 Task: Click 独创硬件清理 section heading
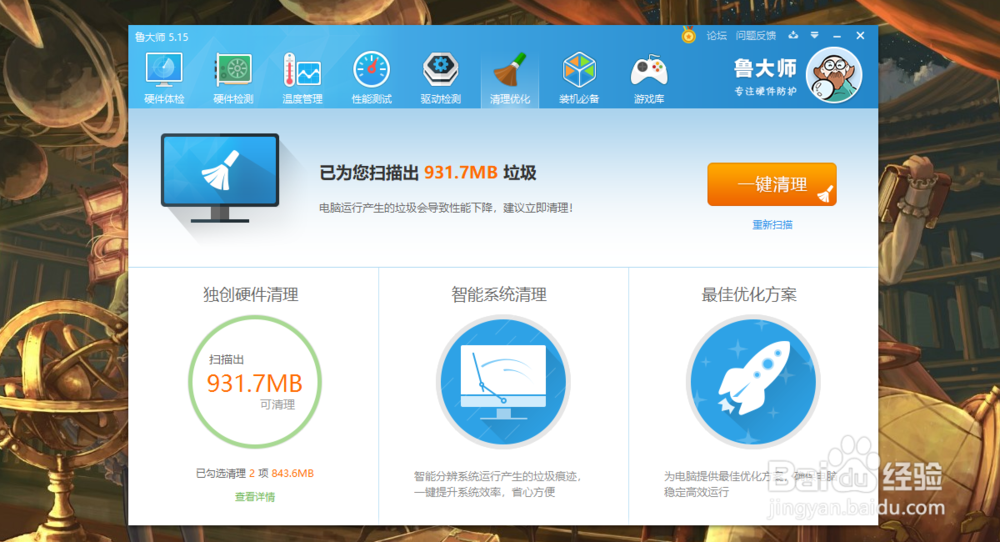(x=251, y=295)
